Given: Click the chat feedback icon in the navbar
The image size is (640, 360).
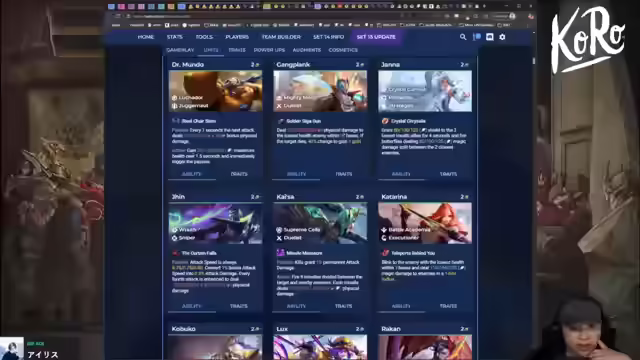Looking at the screenshot, I should tap(476, 37).
